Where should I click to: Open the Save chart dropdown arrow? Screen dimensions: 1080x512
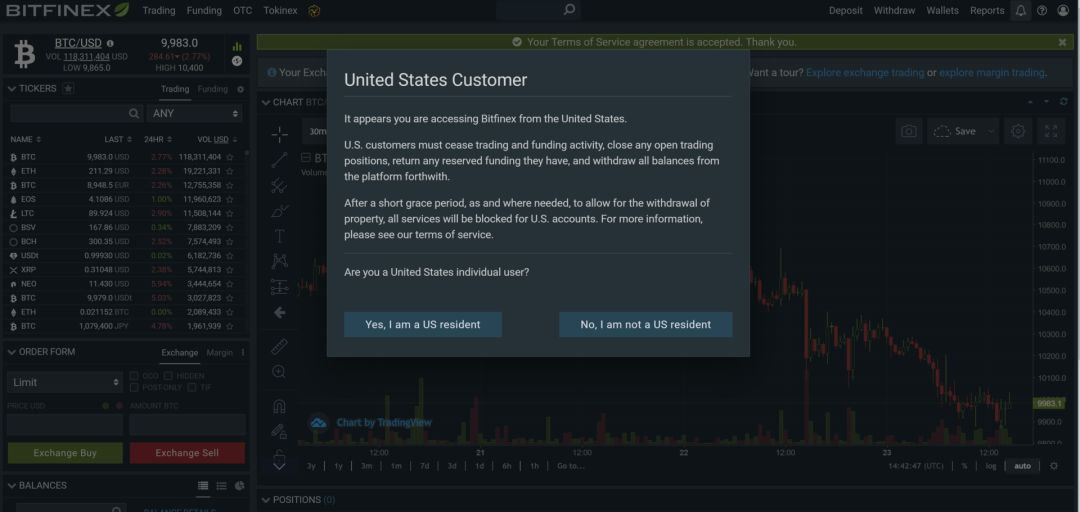990,131
